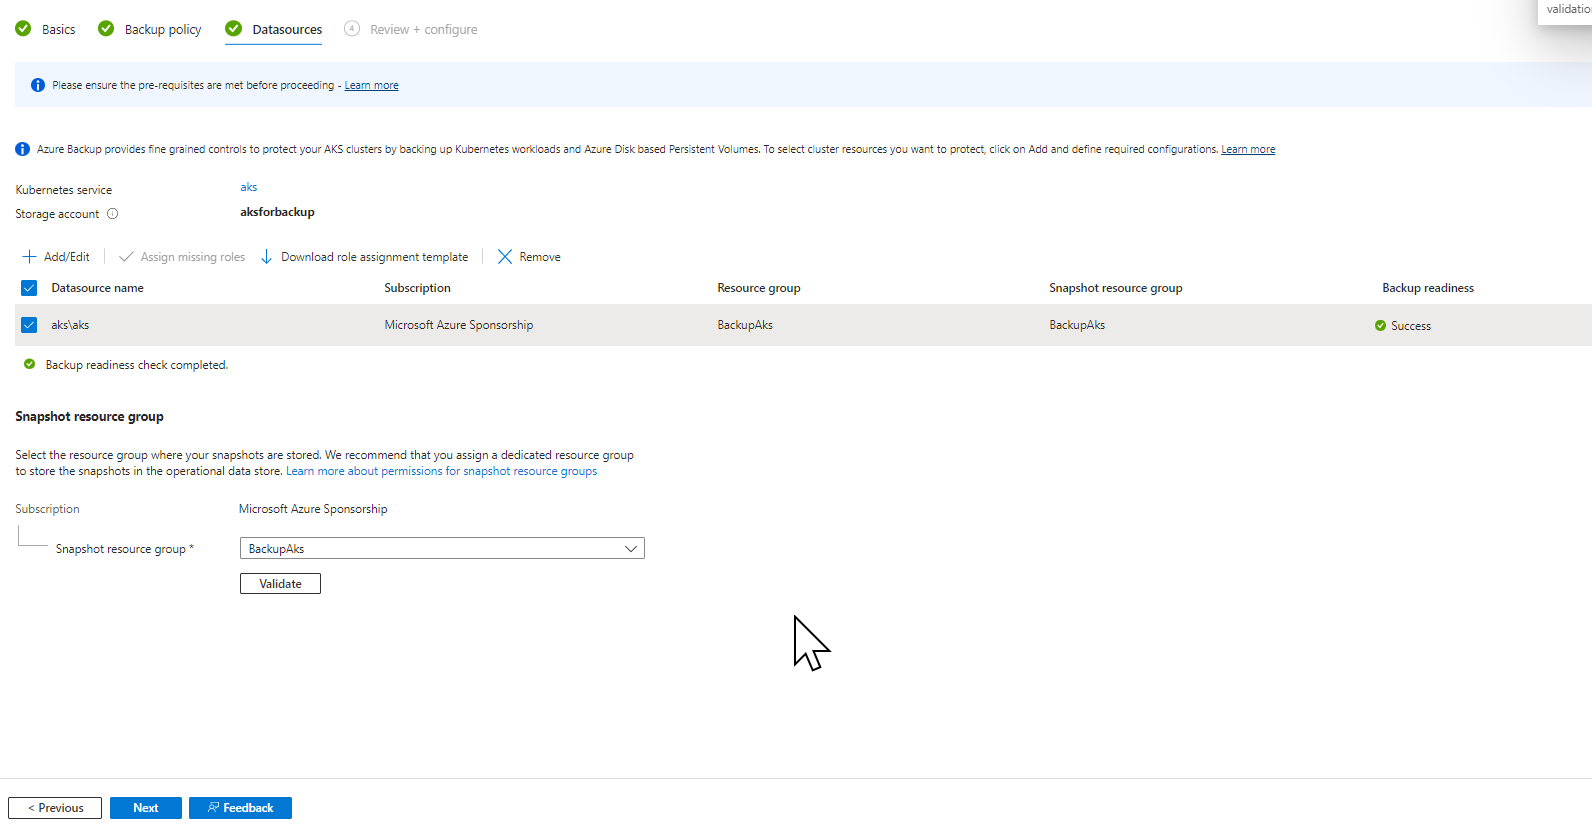This screenshot has width=1592, height=833.
Task: Click the step 4 circle icon
Action: pos(352,29)
